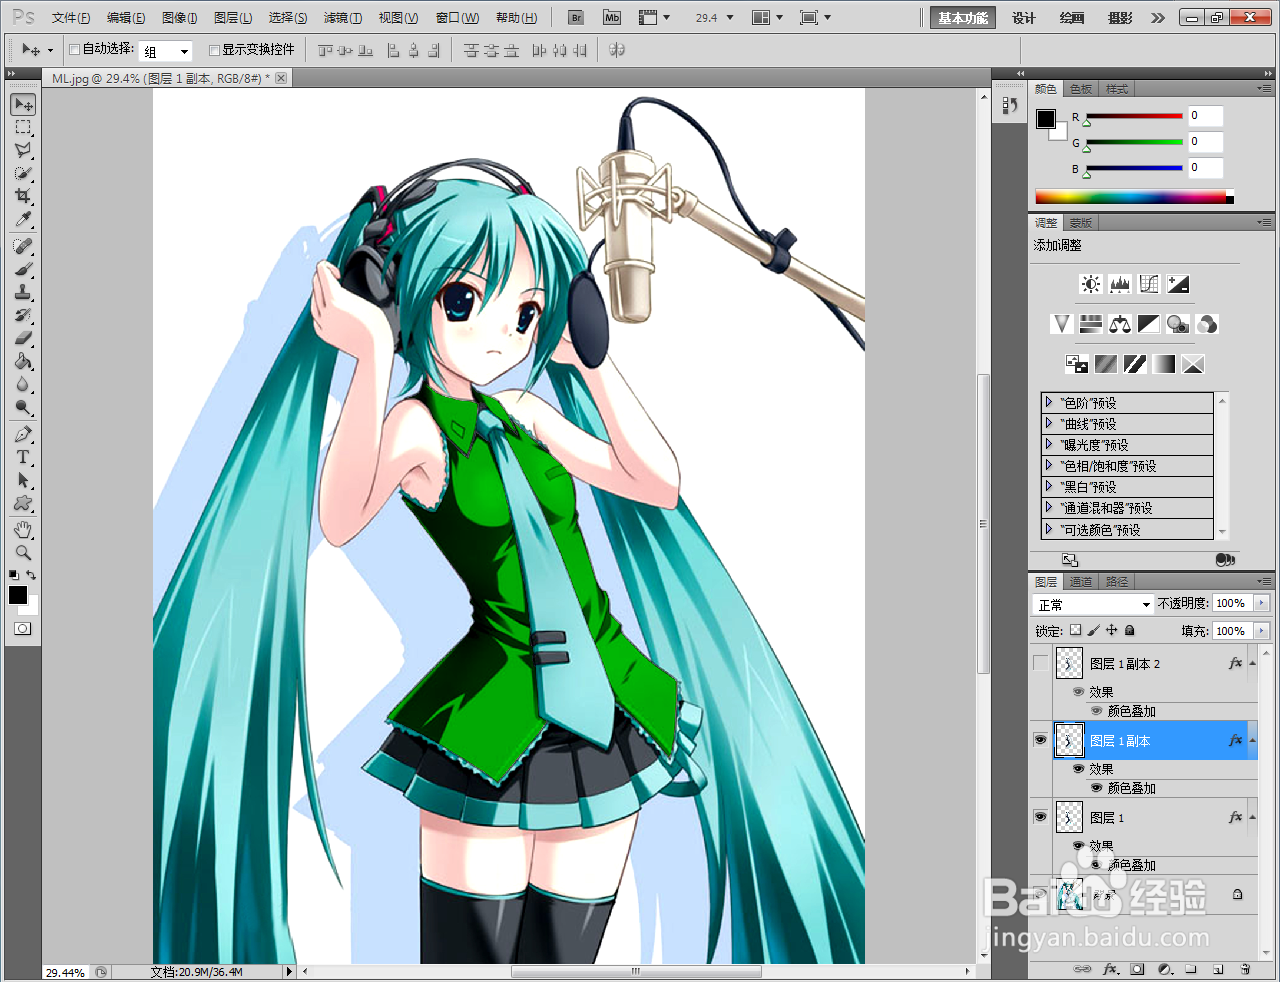Image resolution: width=1280 pixels, height=982 pixels.
Task: Add a Levels adjustment
Action: click(1120, 284)
